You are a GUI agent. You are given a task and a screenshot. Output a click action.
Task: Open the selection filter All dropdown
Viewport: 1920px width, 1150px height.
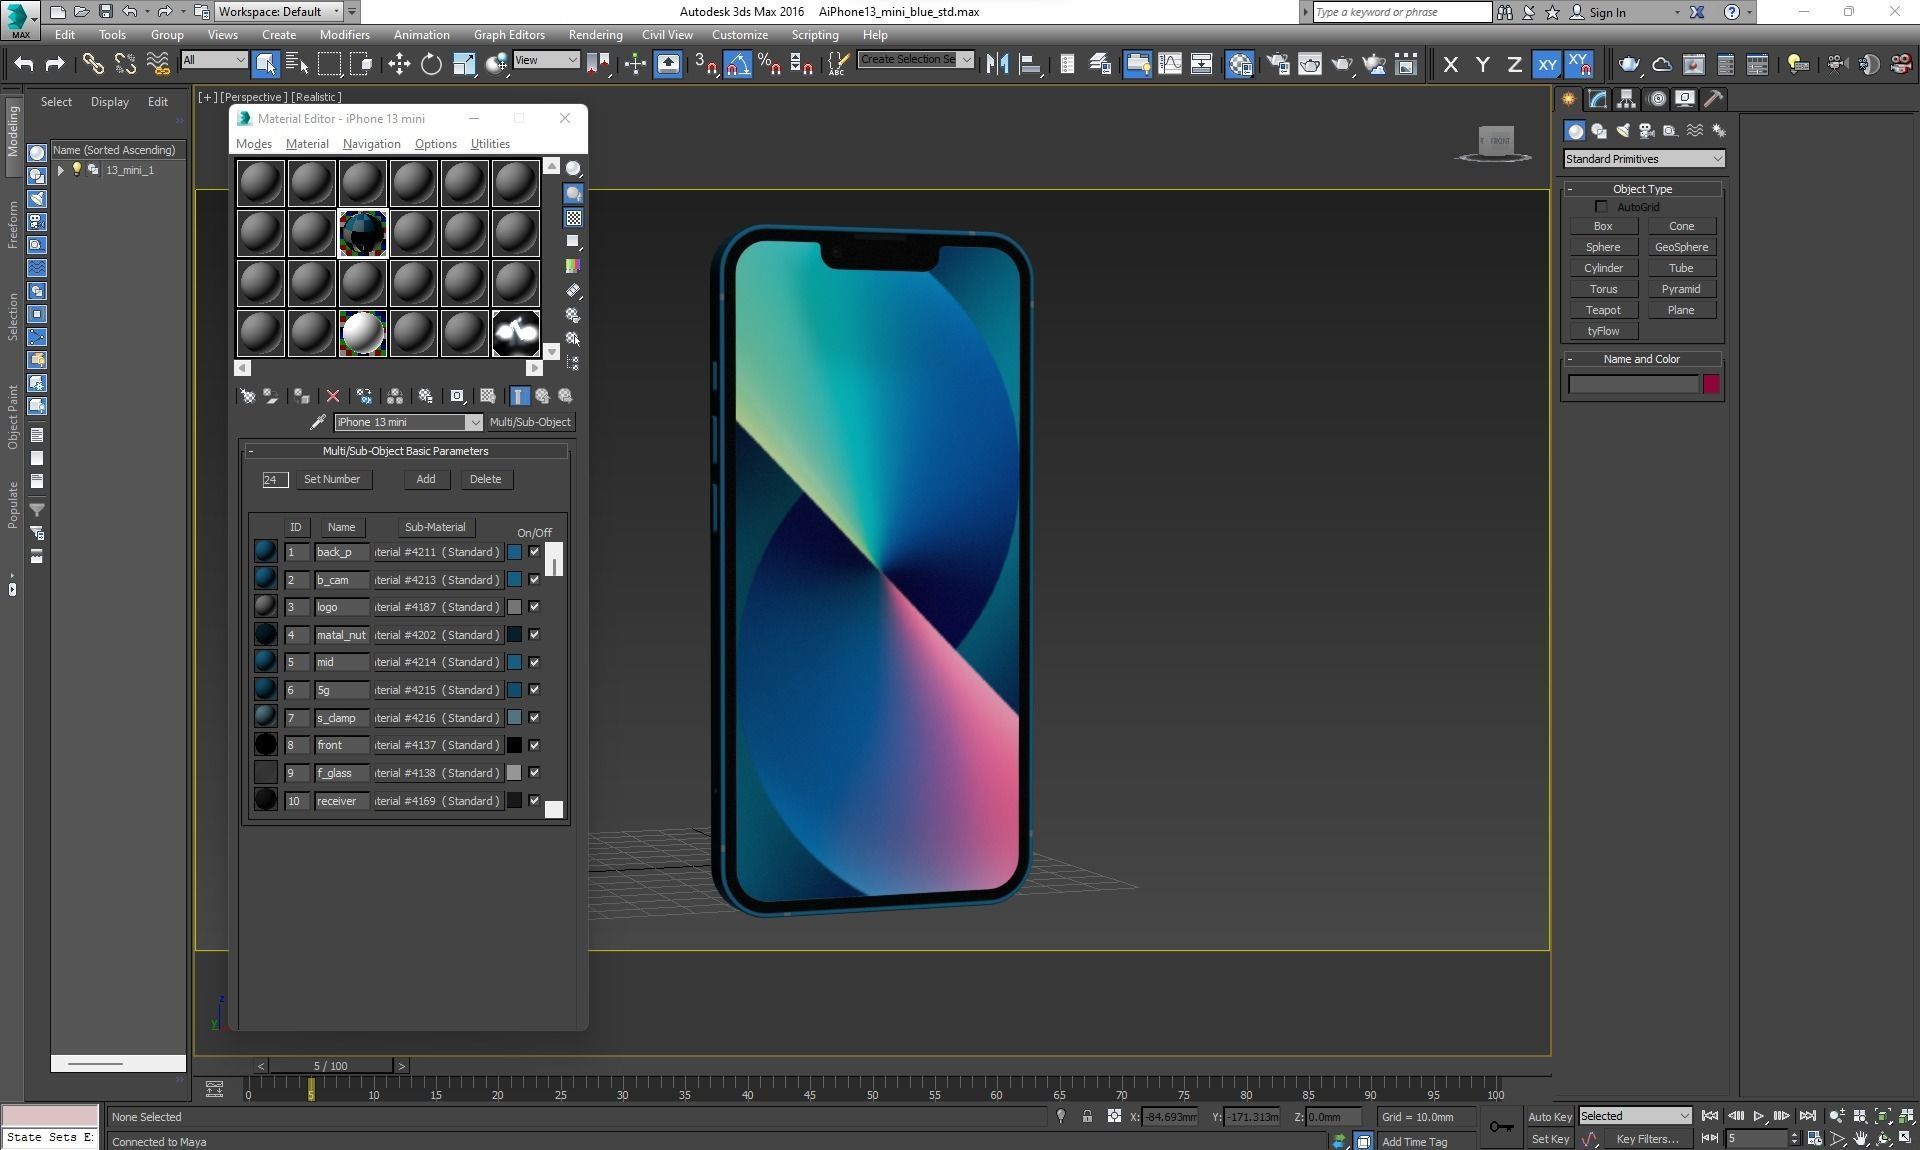(213, 60)
